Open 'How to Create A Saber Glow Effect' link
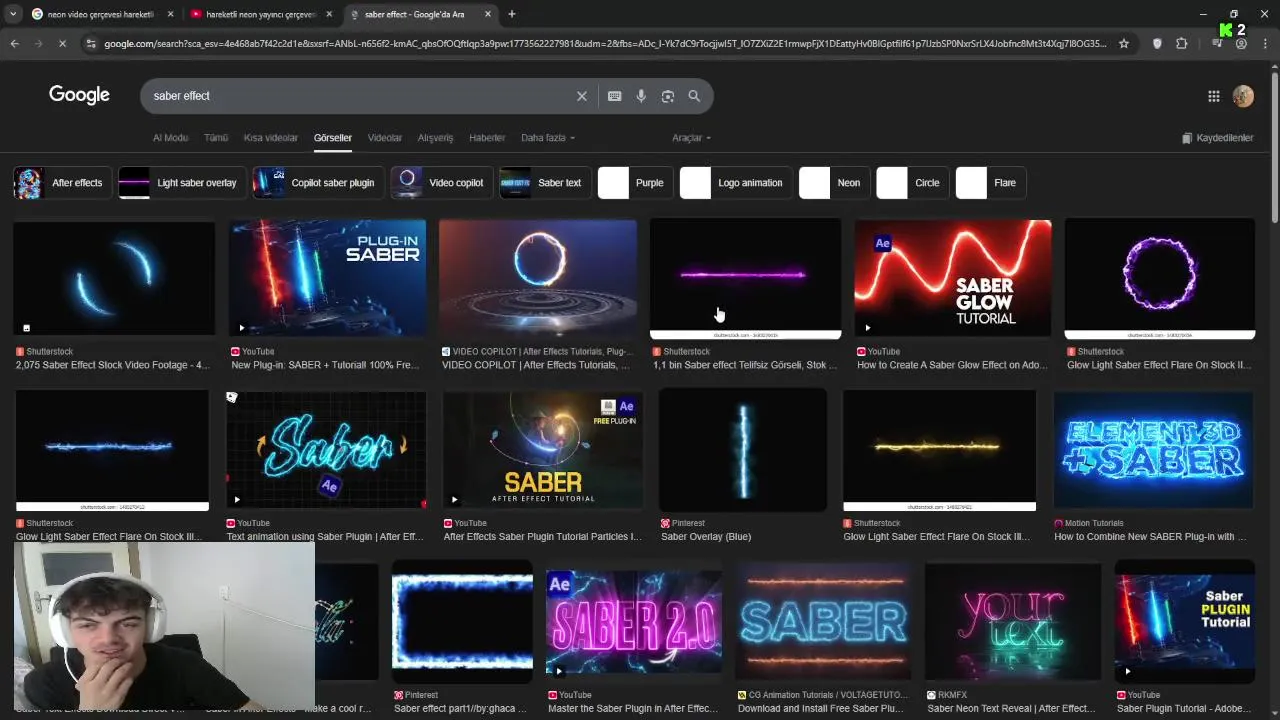This screenshot has height=720, width=1280. tap(952, 365)
